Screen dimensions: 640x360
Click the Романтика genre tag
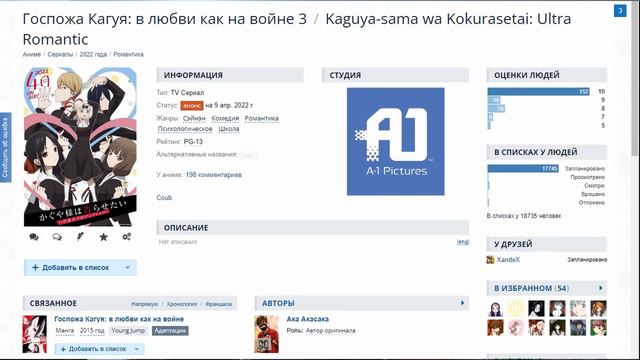[262, 118]
